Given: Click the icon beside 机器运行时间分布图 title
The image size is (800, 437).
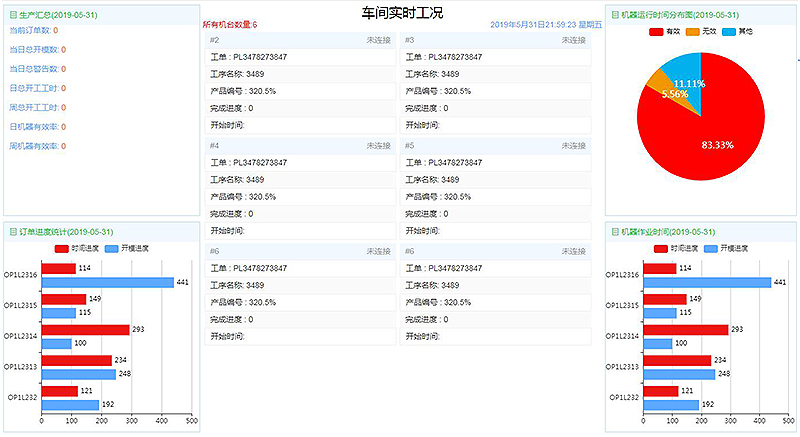Looking at the screenshot, I should click(614, 15).
